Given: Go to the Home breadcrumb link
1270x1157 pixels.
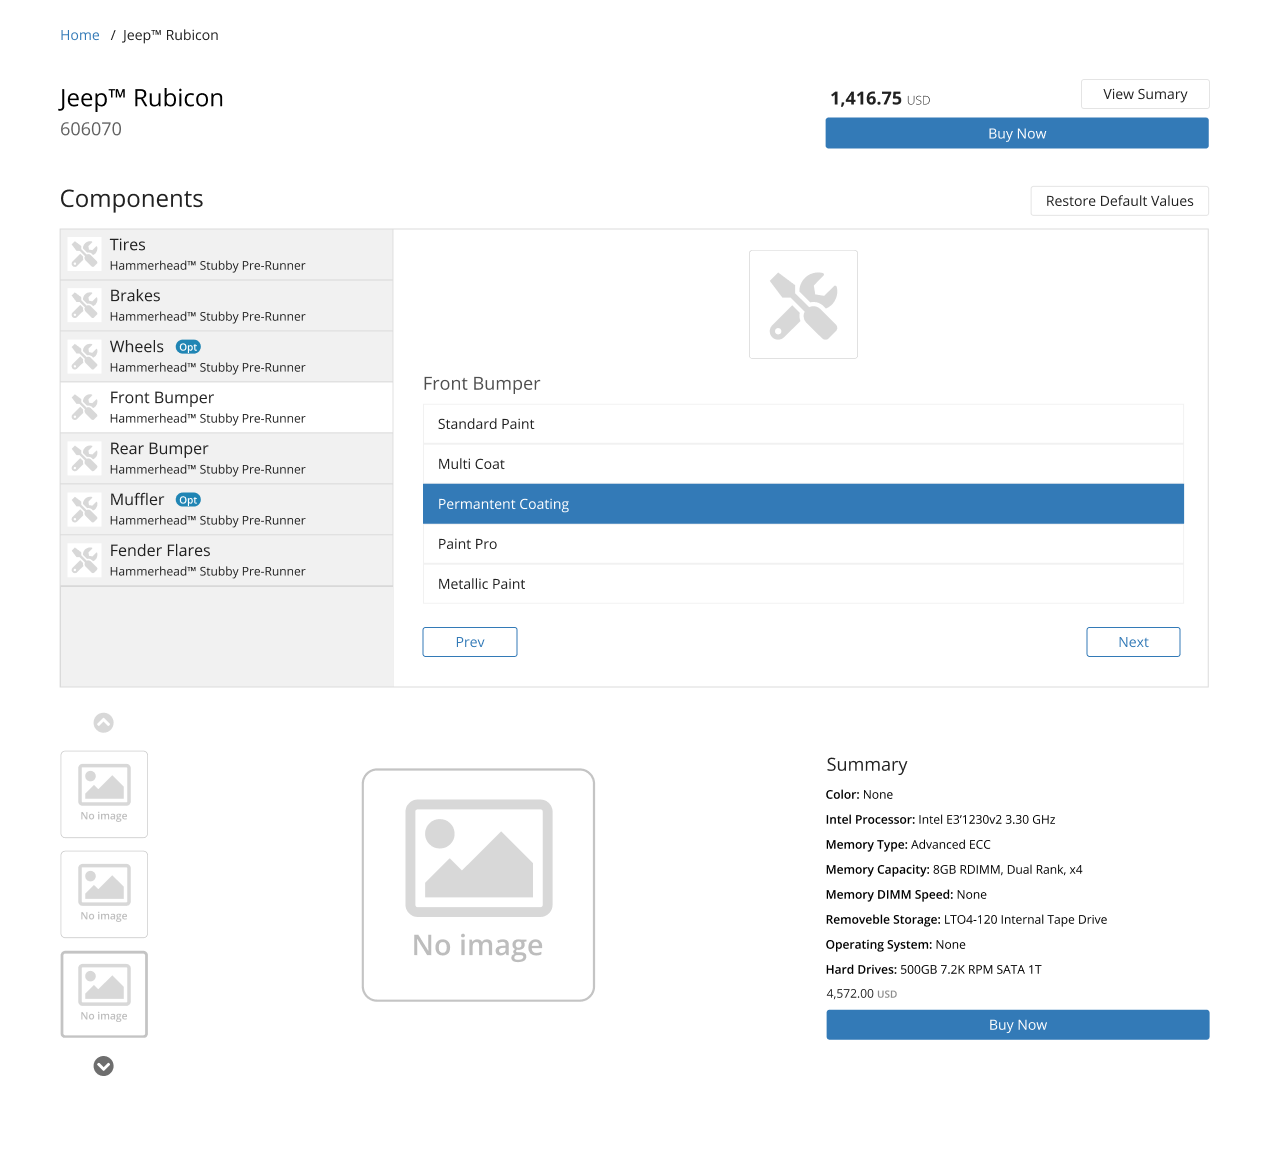Looking at the screenshot, I should tap(80, 35).
